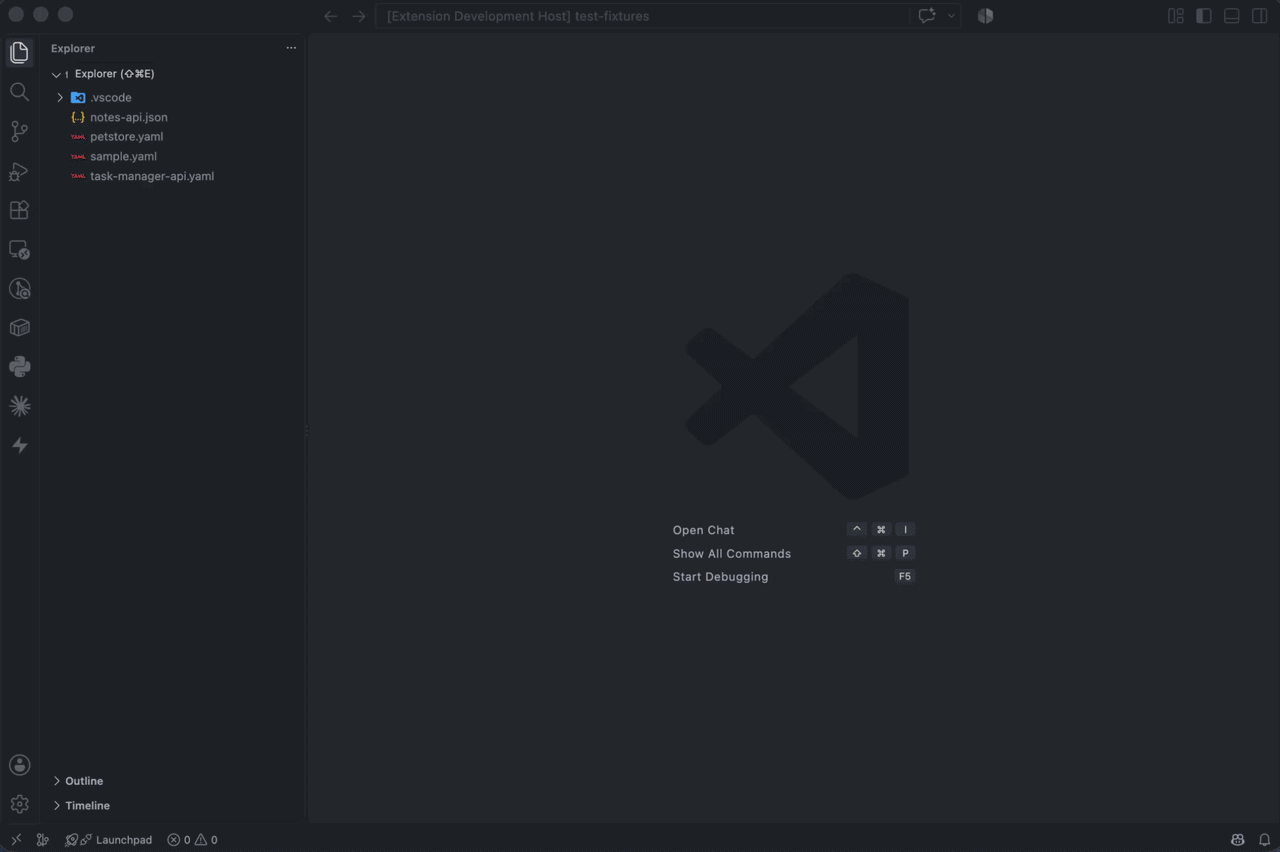1280x852 pixels.
Task: Open chat with the sparkle chat icon
Action: click(927, 16)
